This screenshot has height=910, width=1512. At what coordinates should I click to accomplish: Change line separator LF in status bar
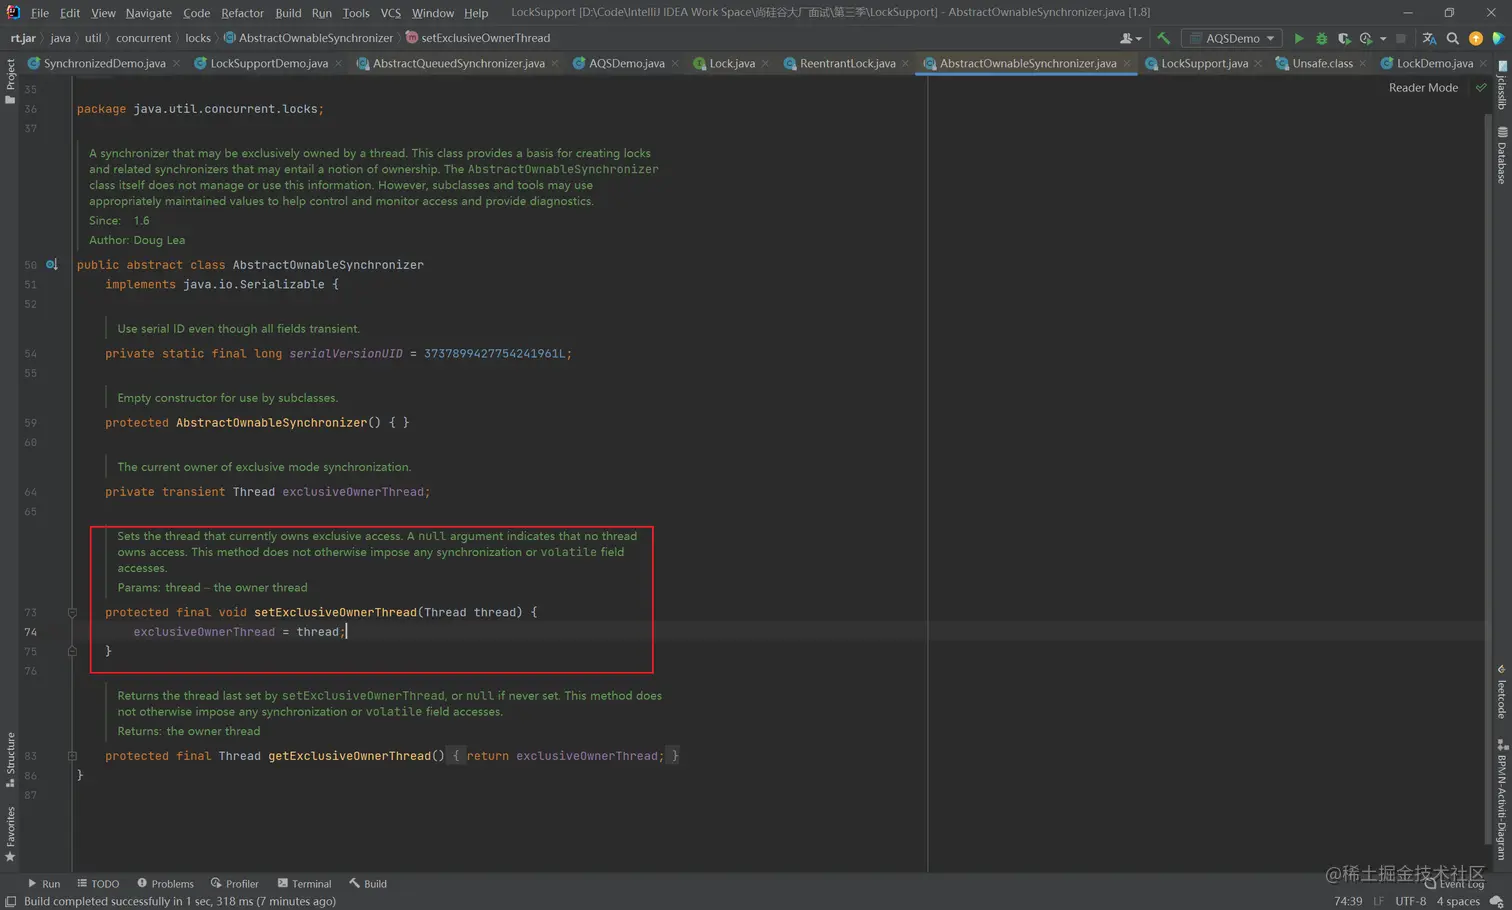[1378, 901]
